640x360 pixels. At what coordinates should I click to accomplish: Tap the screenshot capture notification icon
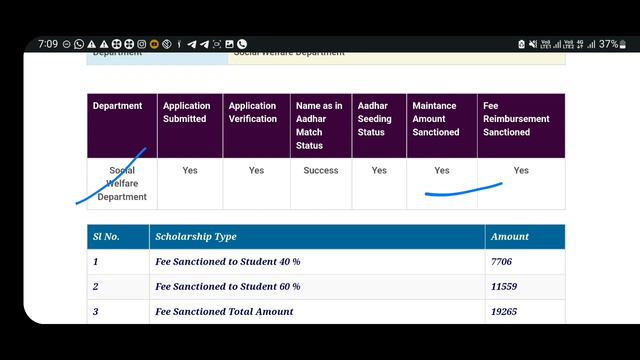coord(217,44)
